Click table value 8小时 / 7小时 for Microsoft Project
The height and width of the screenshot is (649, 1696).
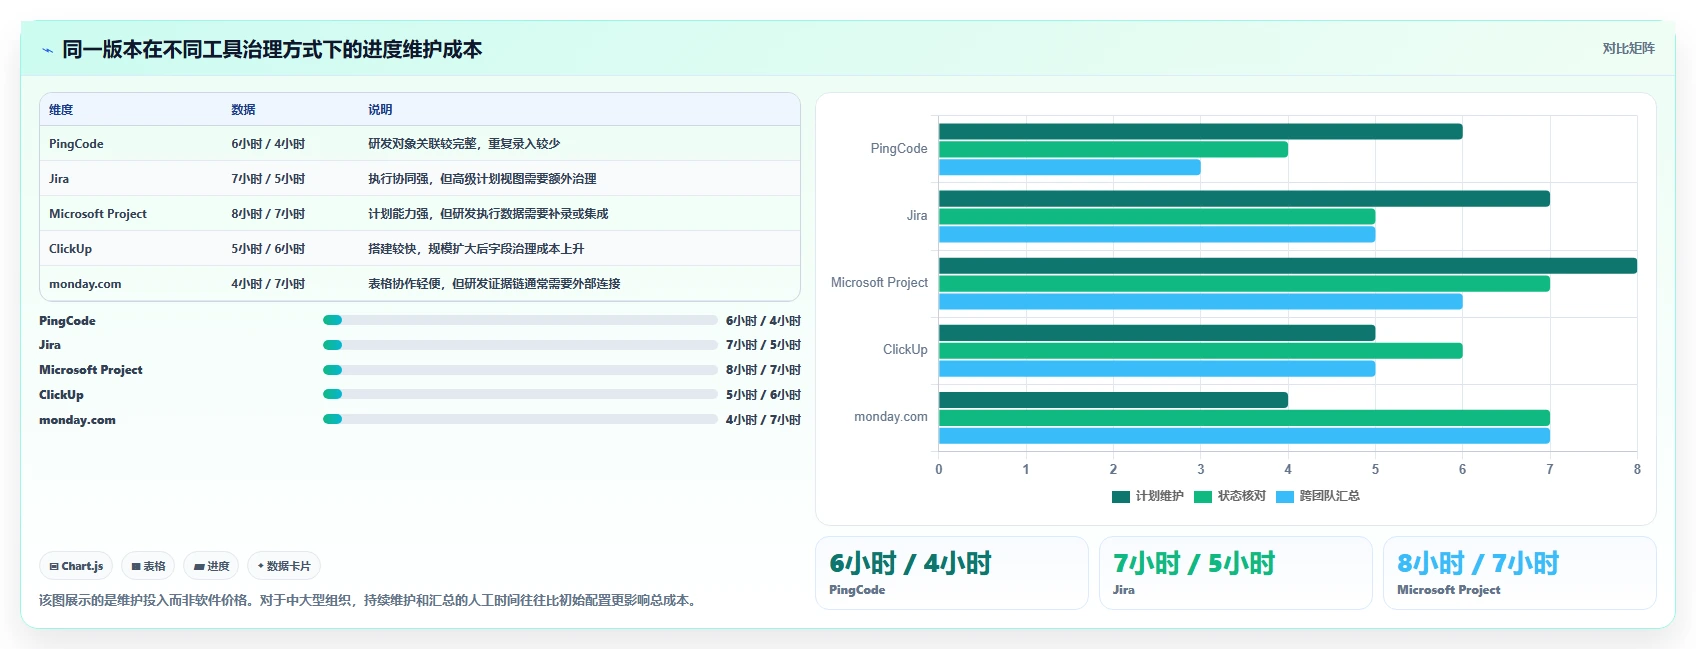coord(268,214)
